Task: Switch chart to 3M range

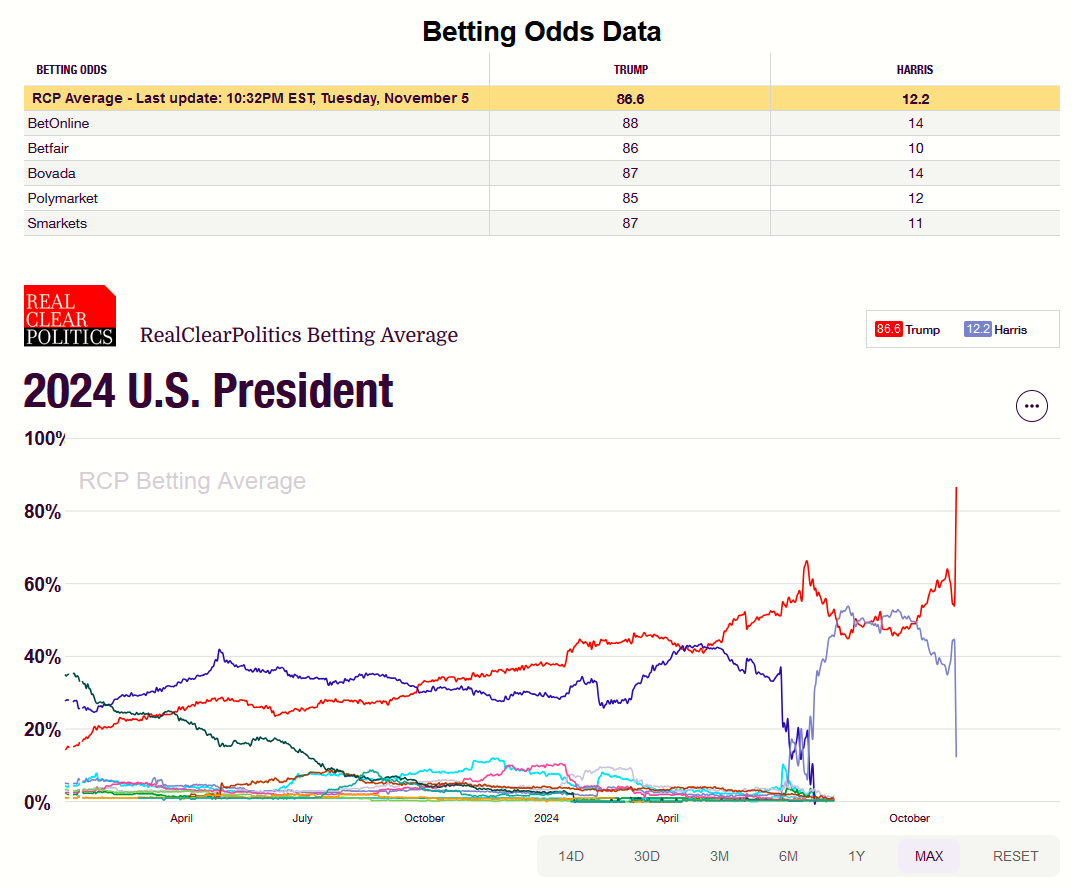Action: pyautogui.click(x=719, y=856)
